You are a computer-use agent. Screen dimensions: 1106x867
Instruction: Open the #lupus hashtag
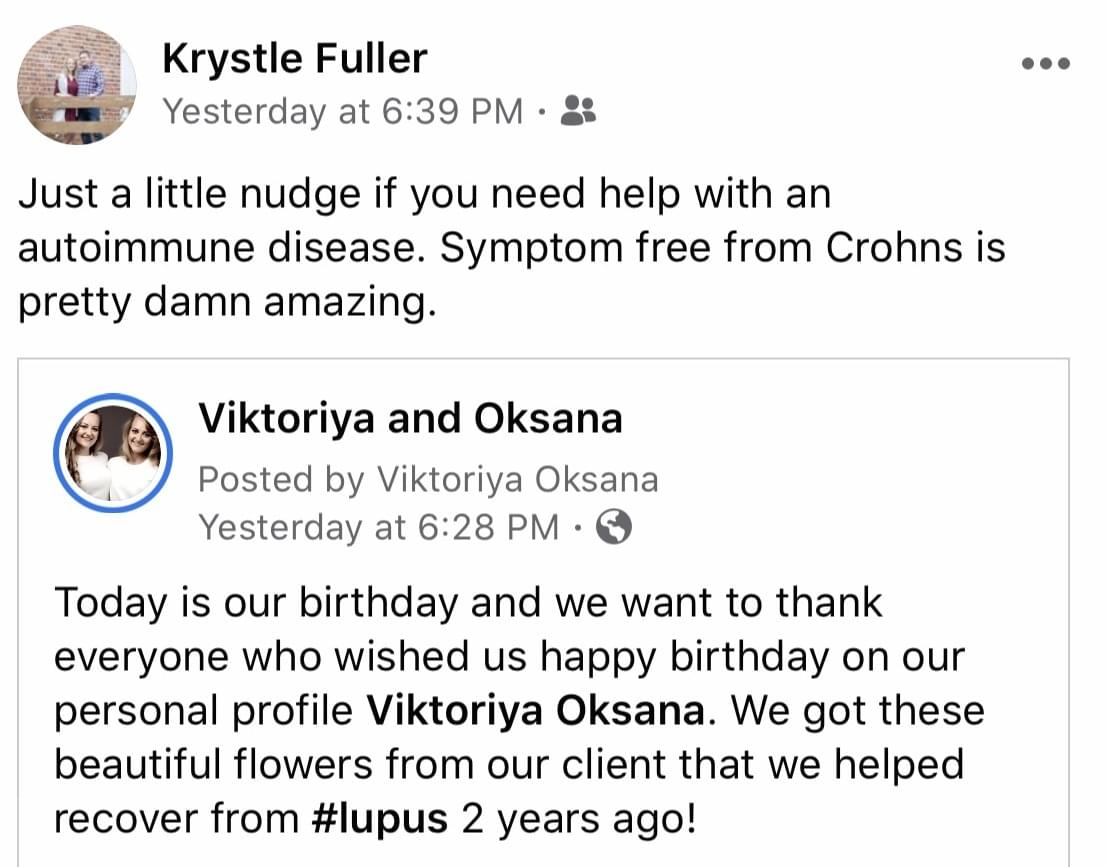coord(379,819)
